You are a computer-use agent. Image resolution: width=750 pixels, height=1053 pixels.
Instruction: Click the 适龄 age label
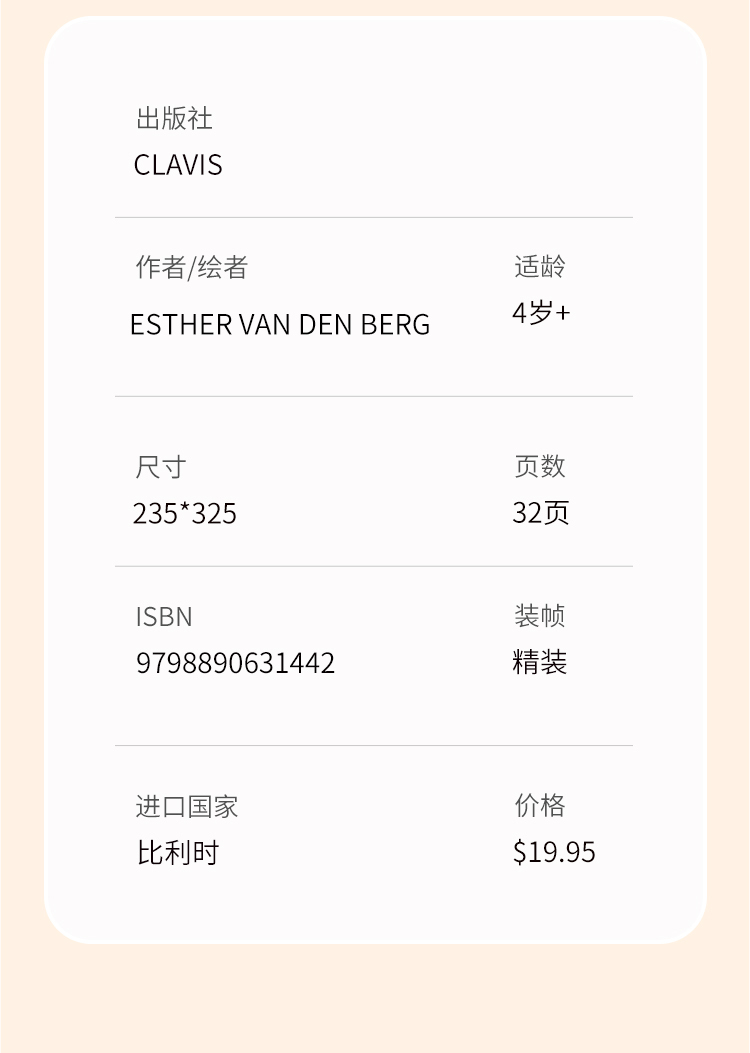click(x=539, y=266)
